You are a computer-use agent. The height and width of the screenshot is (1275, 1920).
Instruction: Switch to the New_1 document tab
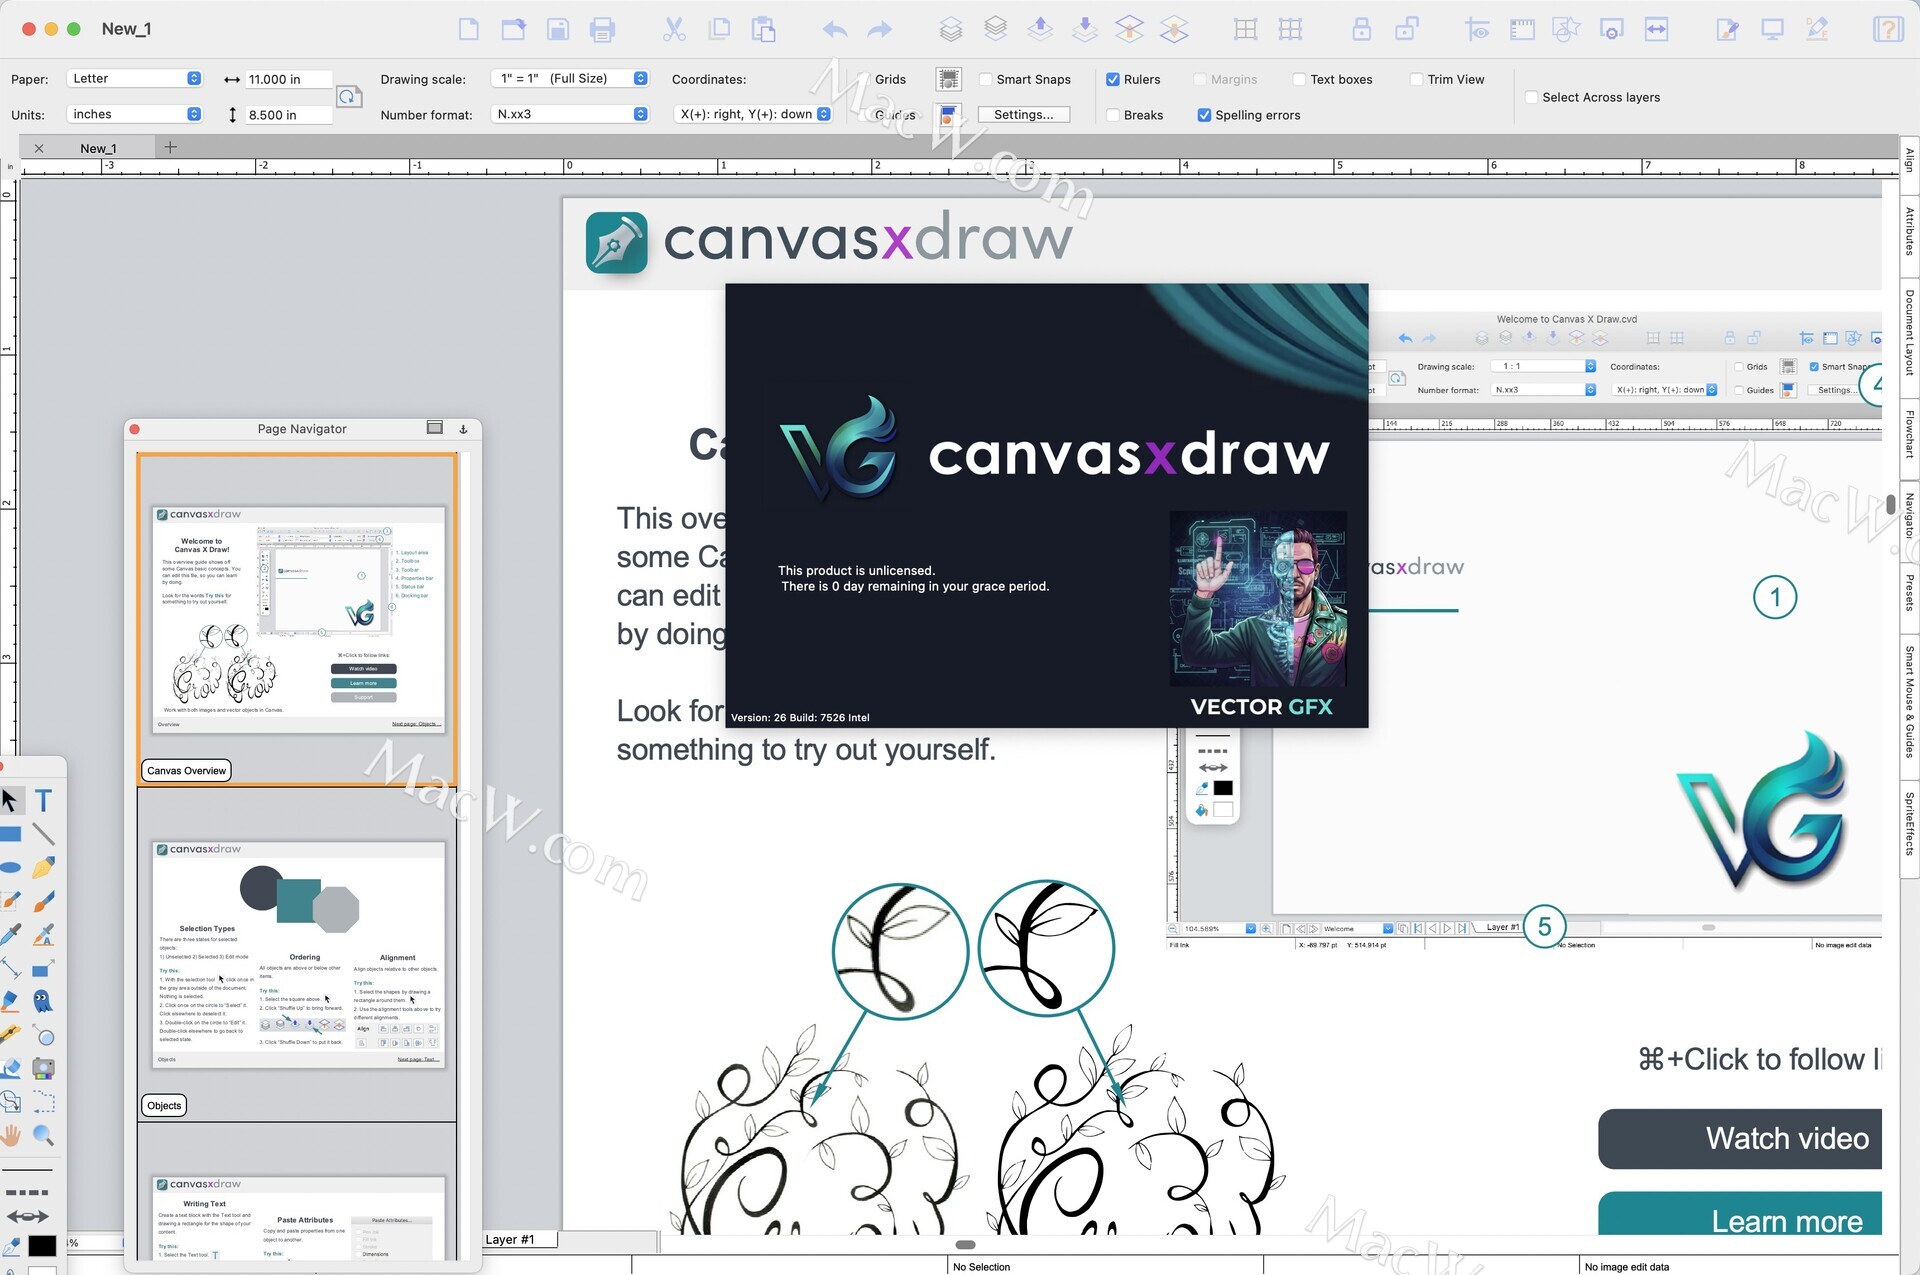98,149
